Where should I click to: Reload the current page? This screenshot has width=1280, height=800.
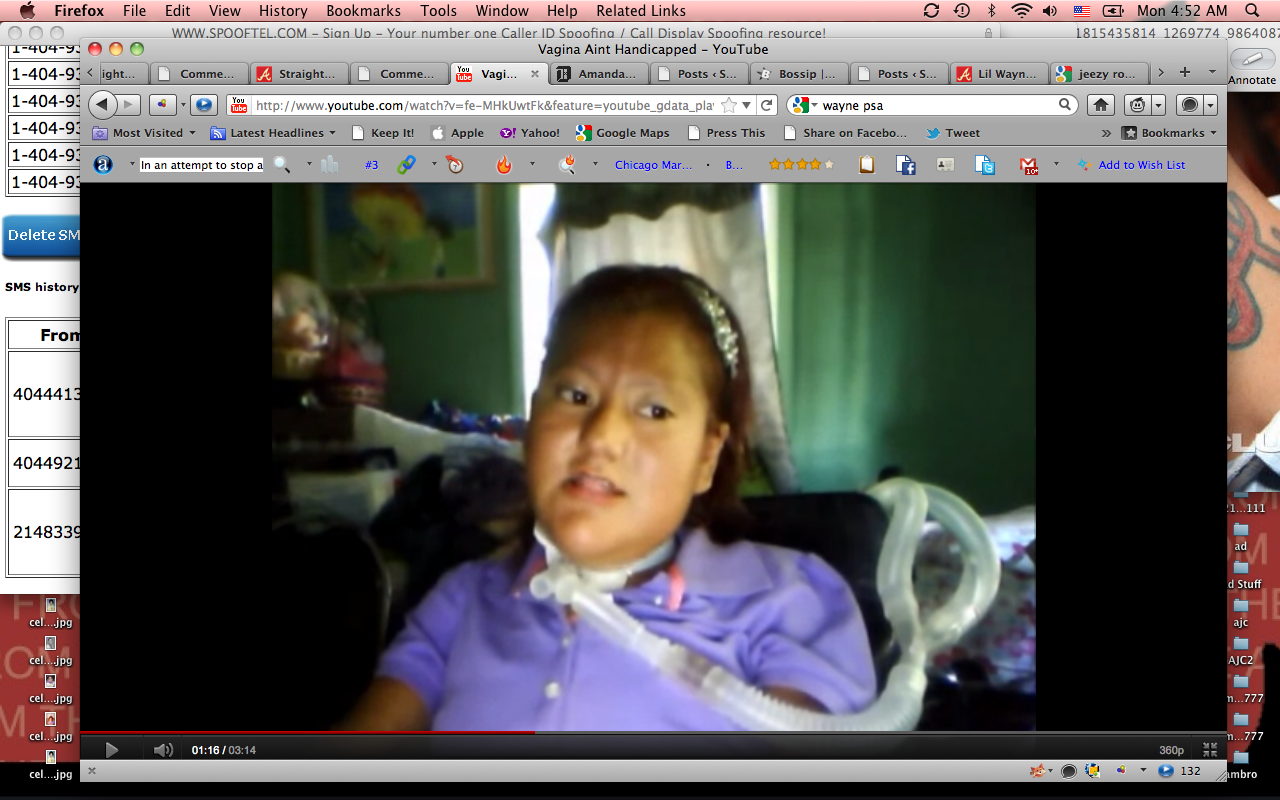point(767,105)
